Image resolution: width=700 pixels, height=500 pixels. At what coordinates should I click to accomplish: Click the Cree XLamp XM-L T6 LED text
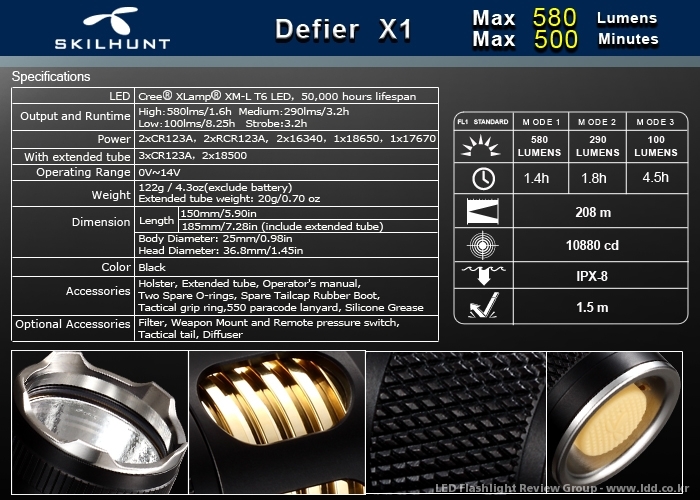pos(277,96)
